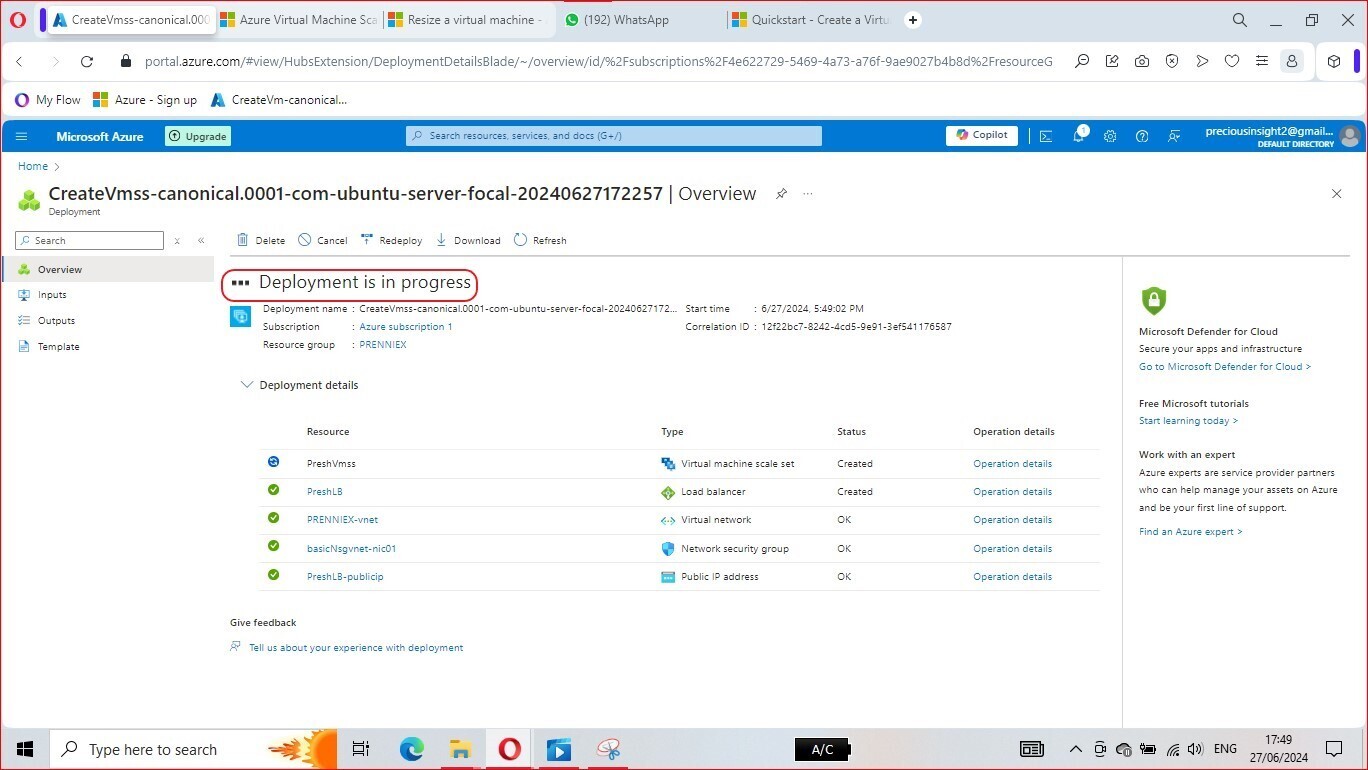Select Overview in the deployment menu
This screenshot has width=1368, height=770.
[x=108, y=270]
